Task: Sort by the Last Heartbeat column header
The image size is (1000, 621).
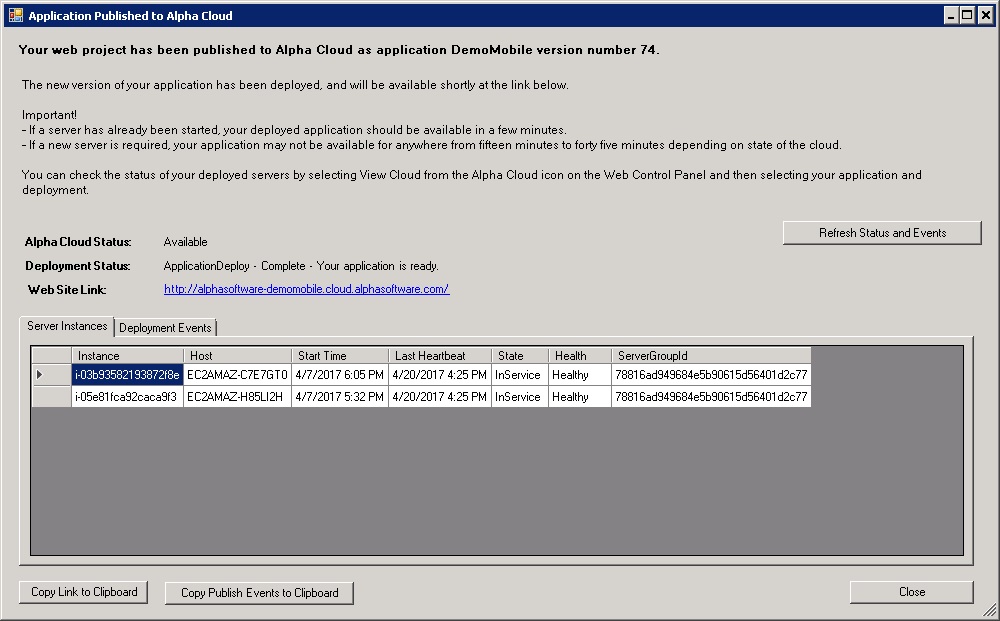Action: [x=440, y=356]
